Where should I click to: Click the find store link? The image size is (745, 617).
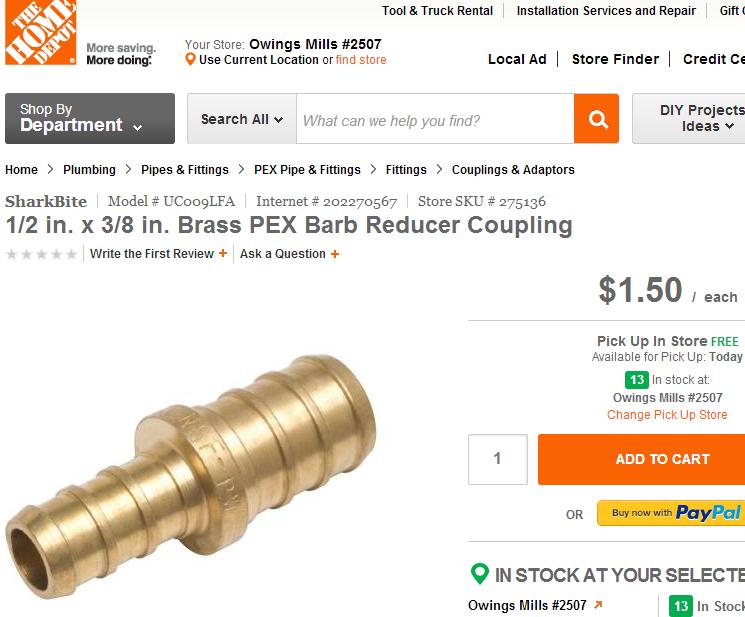[361, 60]
